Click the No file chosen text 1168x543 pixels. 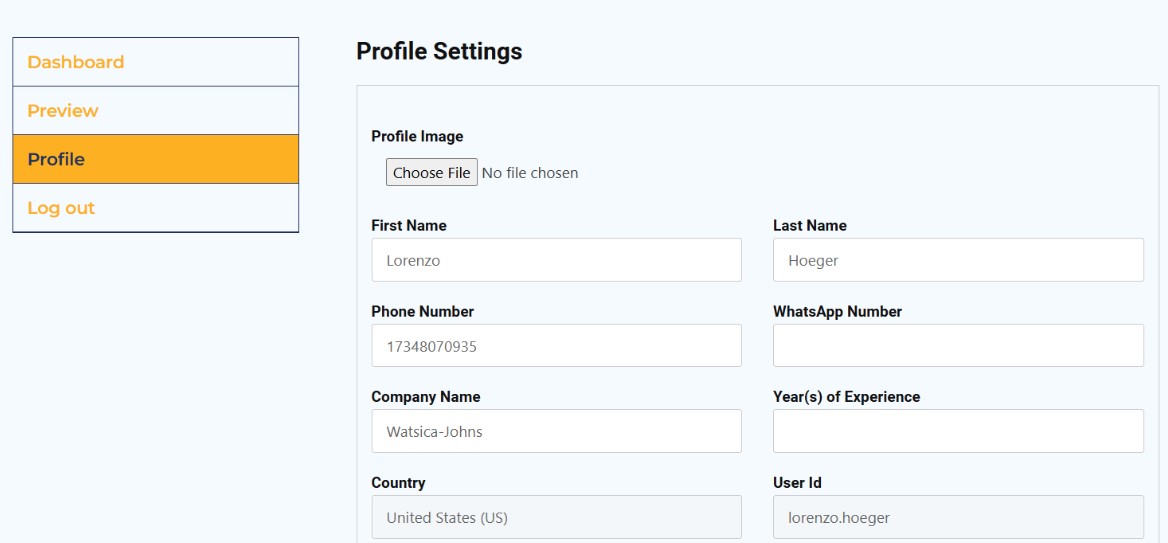[x=530, y=173]
